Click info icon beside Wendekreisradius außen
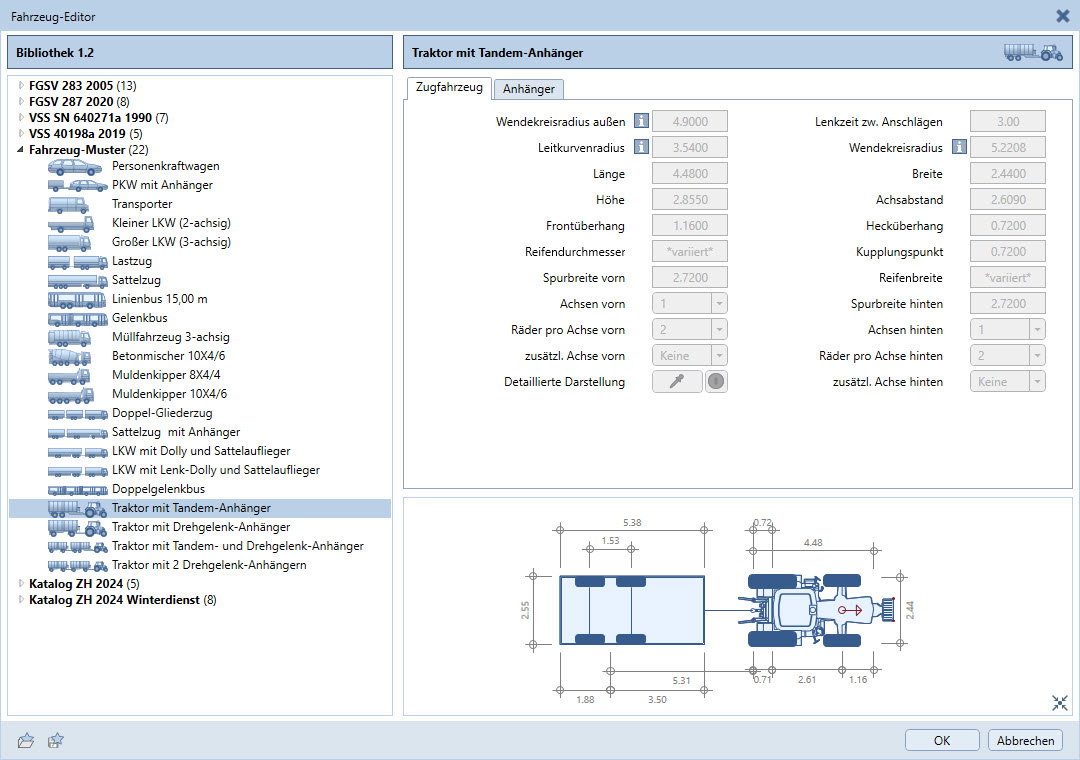This screenshot has width=1080, height=760. point(641,122)
